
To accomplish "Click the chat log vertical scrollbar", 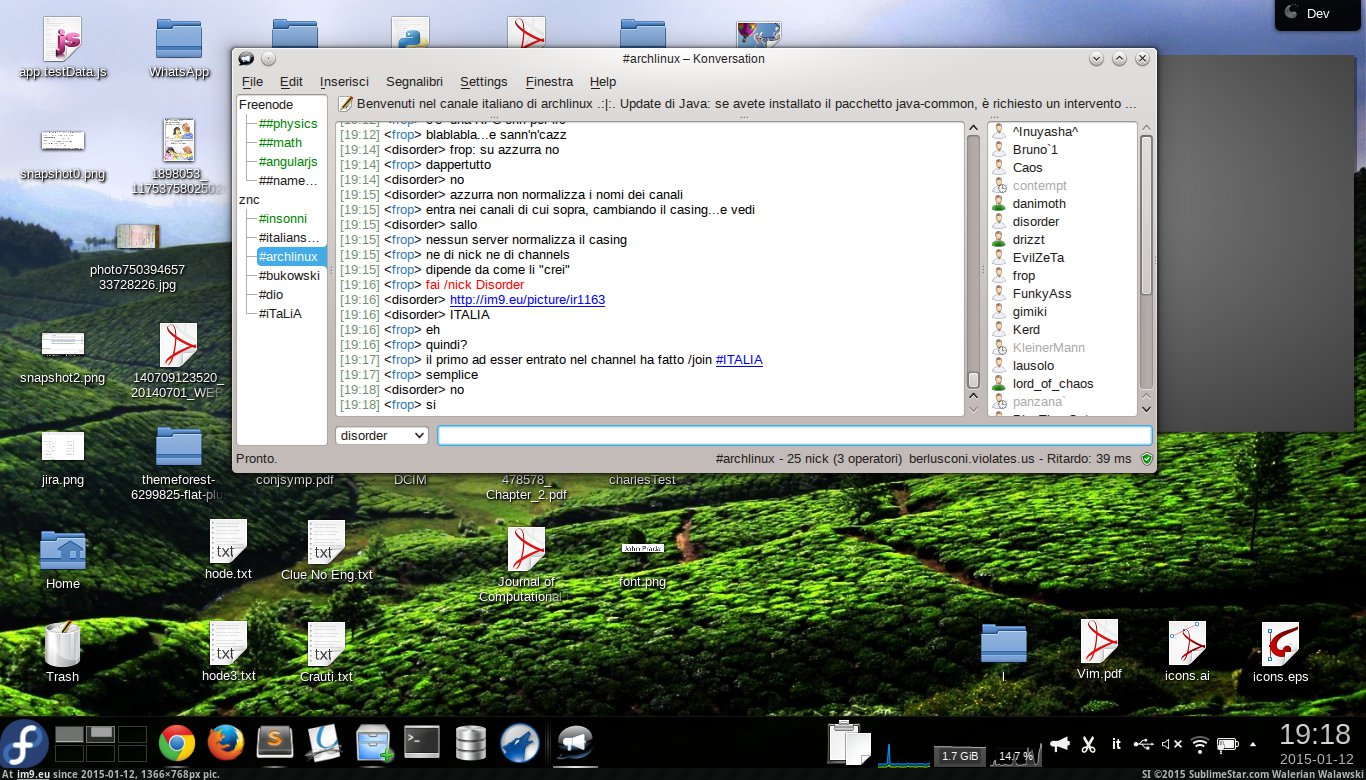I will tap(973, 250).
